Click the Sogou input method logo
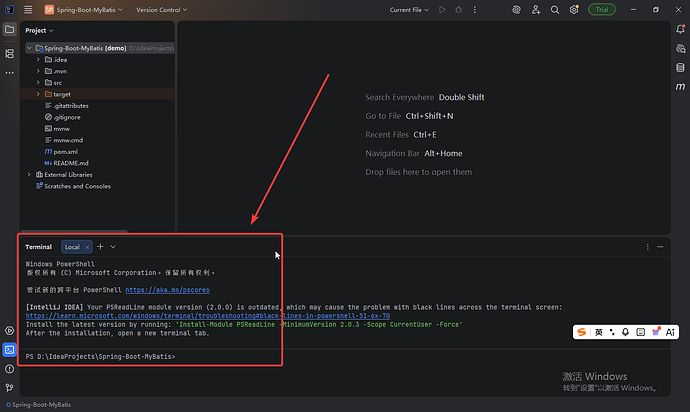Screen dimensions: 690x412 click(582, 332)
